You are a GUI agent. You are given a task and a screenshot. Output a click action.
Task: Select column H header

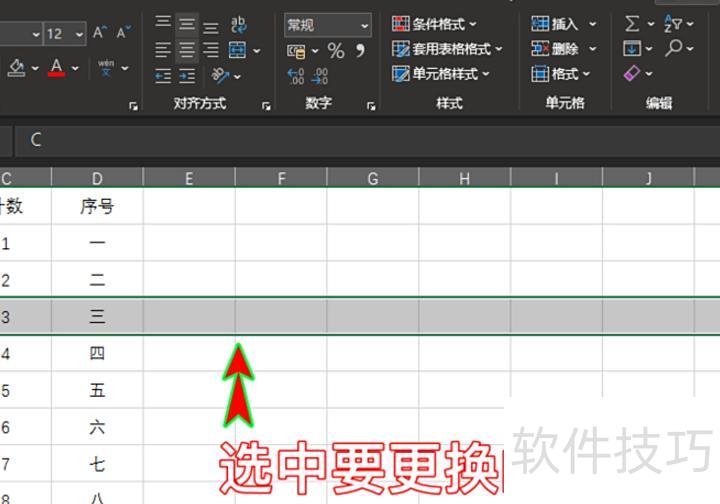465,178
